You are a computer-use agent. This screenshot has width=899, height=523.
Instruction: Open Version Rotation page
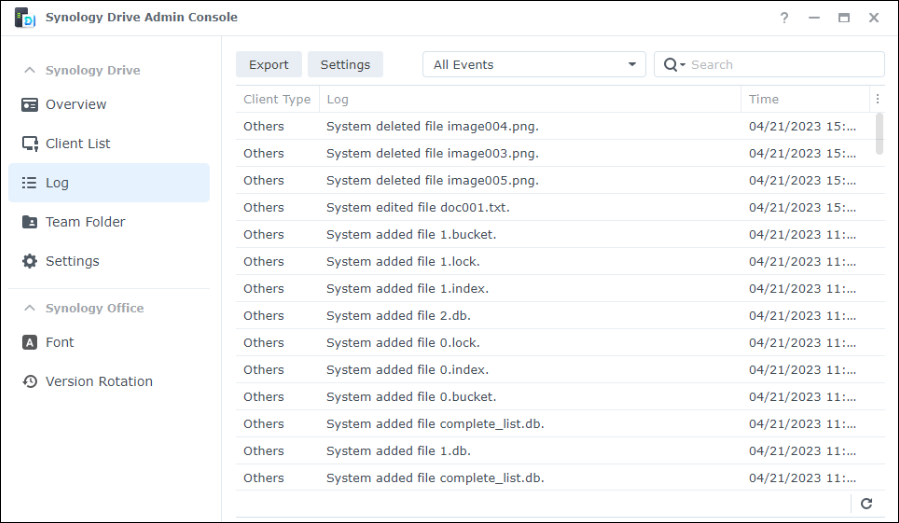109,381
